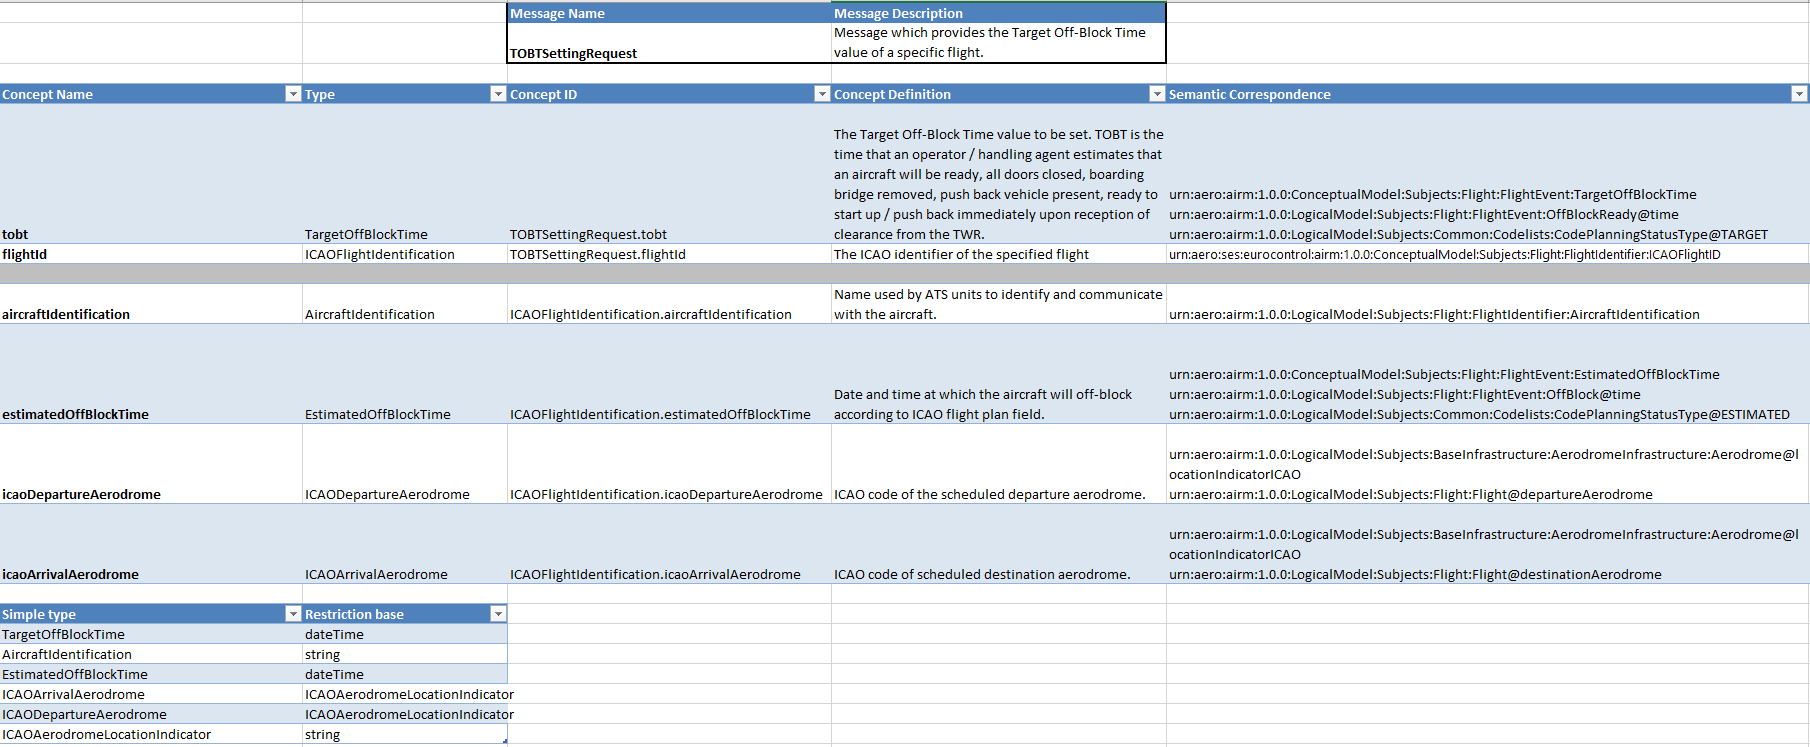Open the Type column filter dropdown

(498, 94)
